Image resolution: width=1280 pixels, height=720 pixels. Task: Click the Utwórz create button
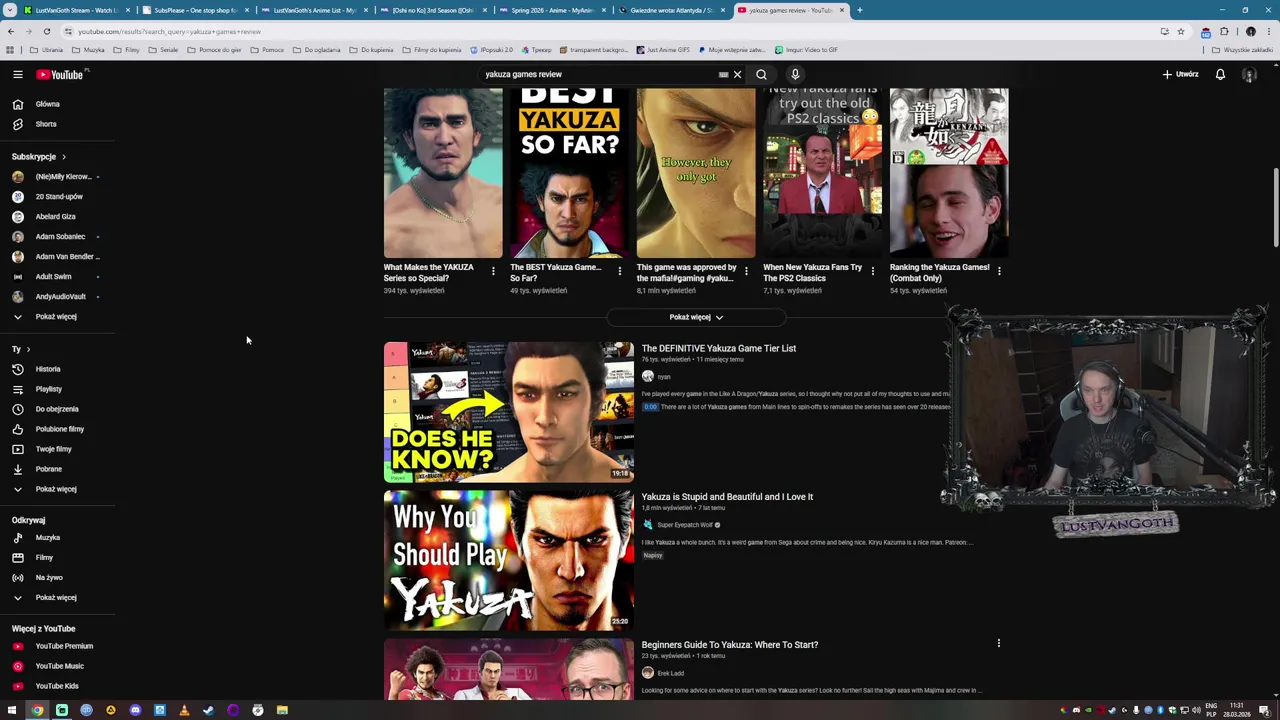[x=1180, y=74]
